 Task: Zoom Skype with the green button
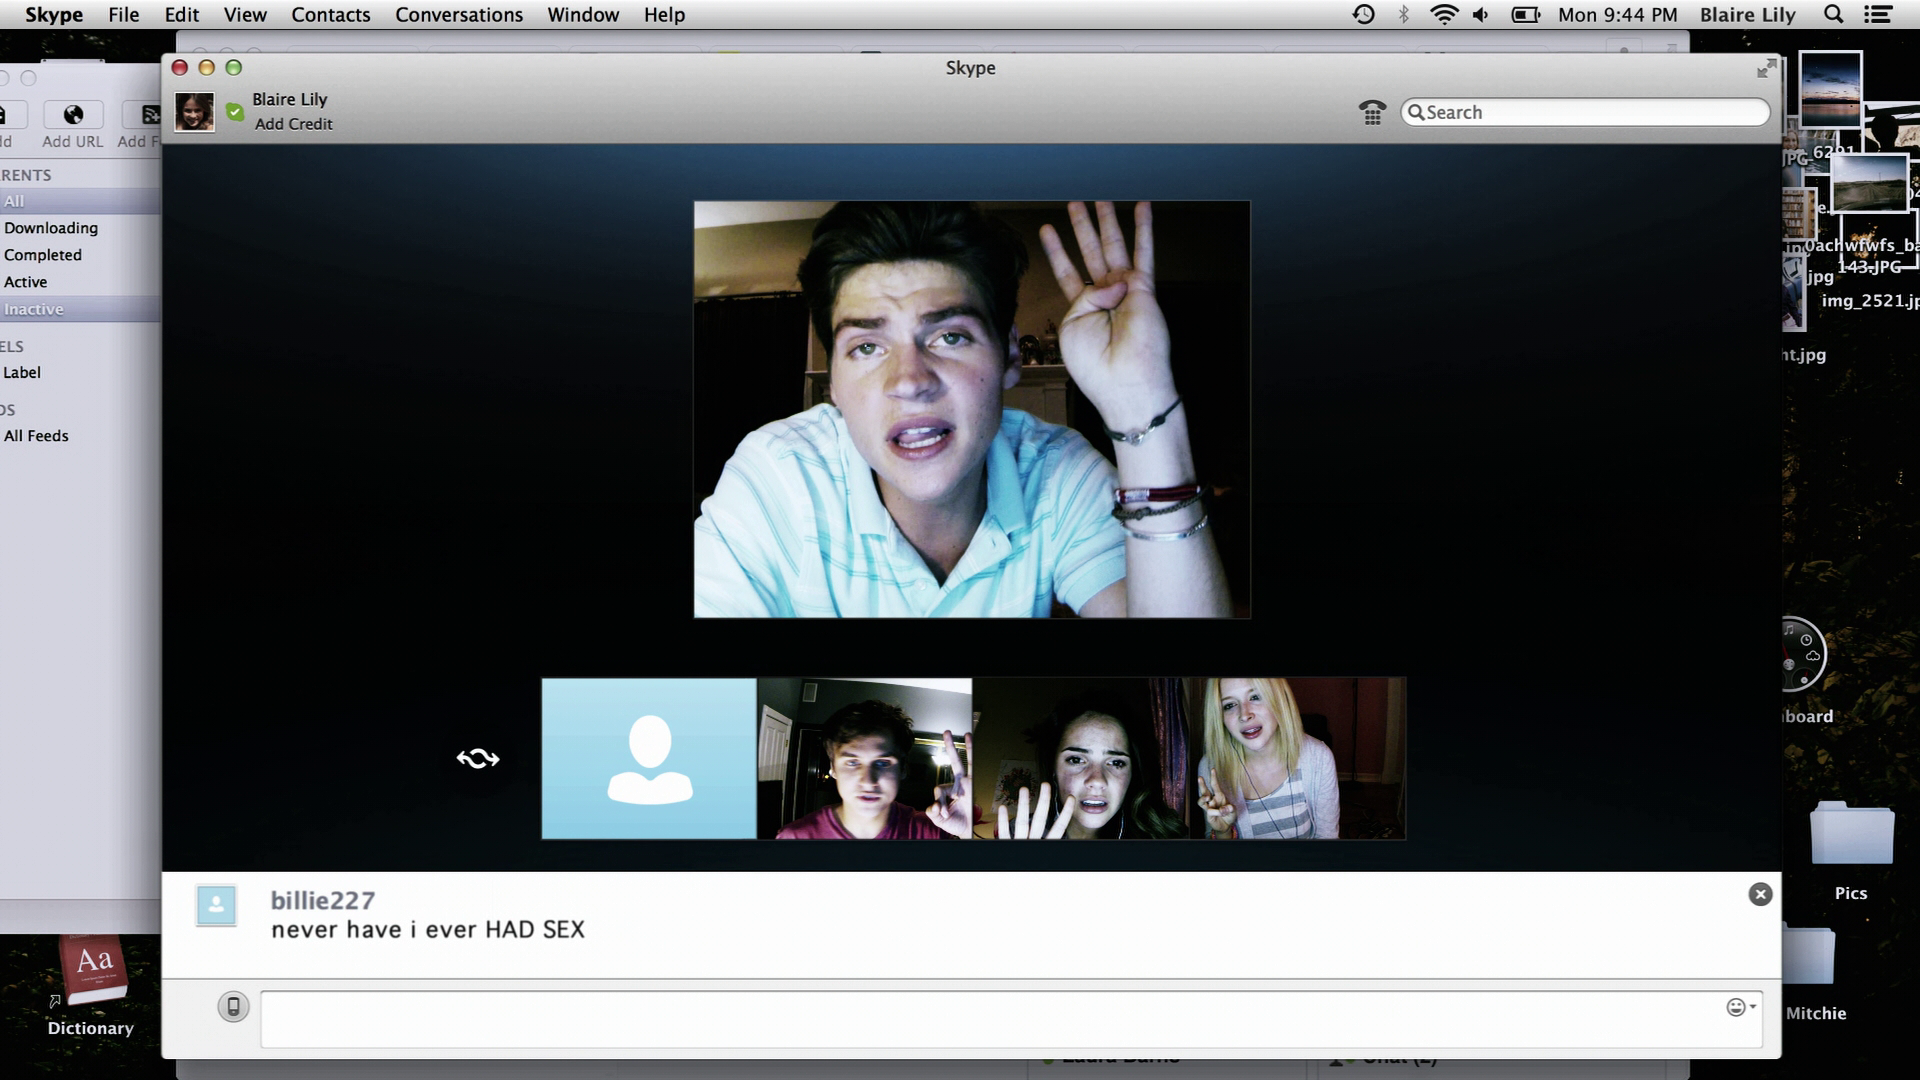(x=234, y=67)
